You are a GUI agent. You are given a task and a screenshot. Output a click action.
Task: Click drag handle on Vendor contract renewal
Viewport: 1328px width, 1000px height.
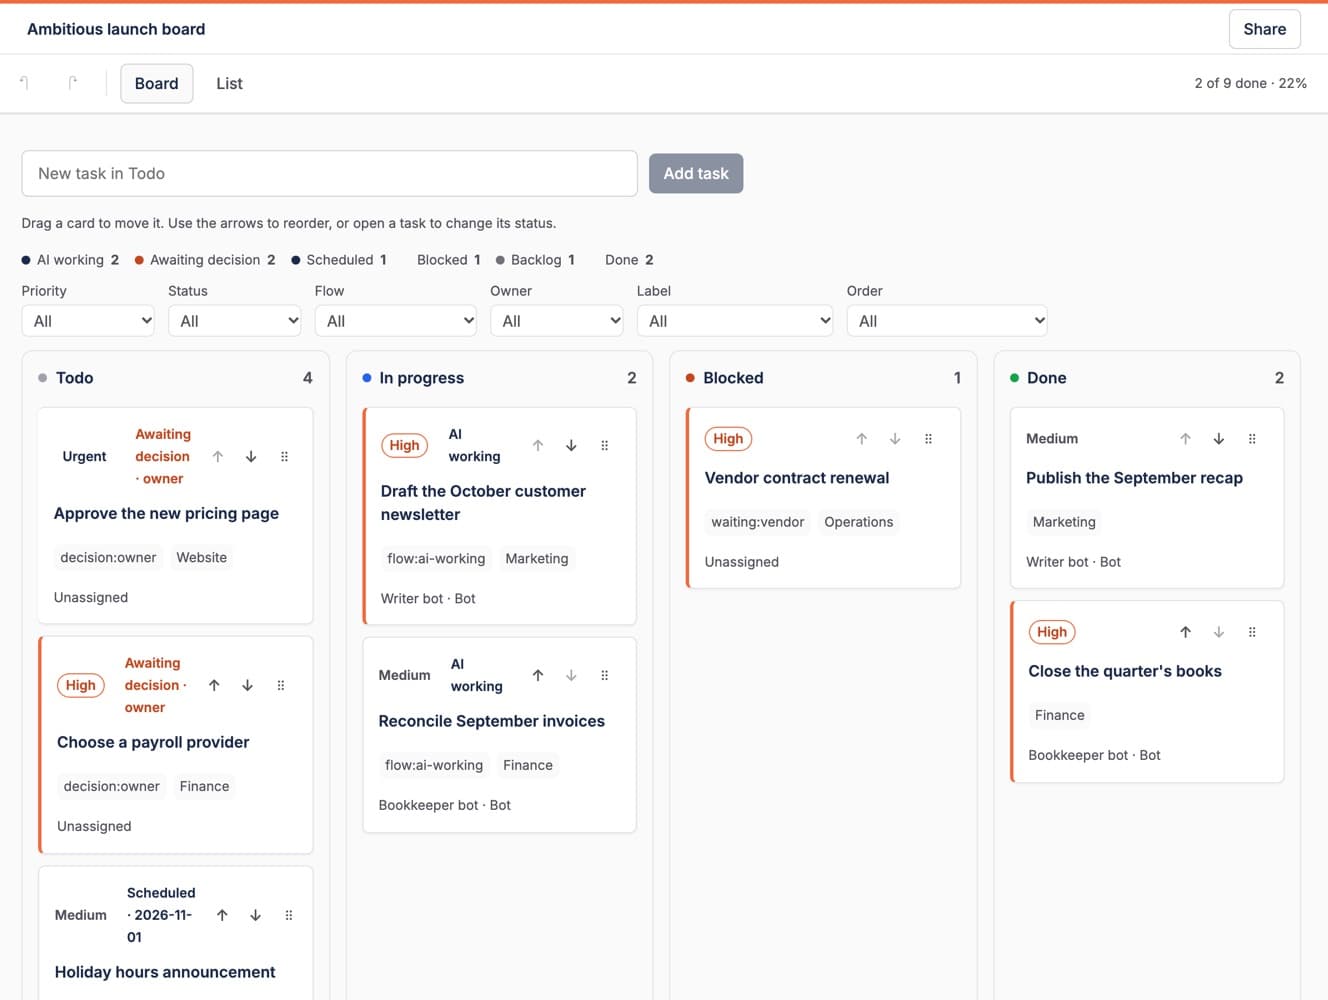(928, 439)
